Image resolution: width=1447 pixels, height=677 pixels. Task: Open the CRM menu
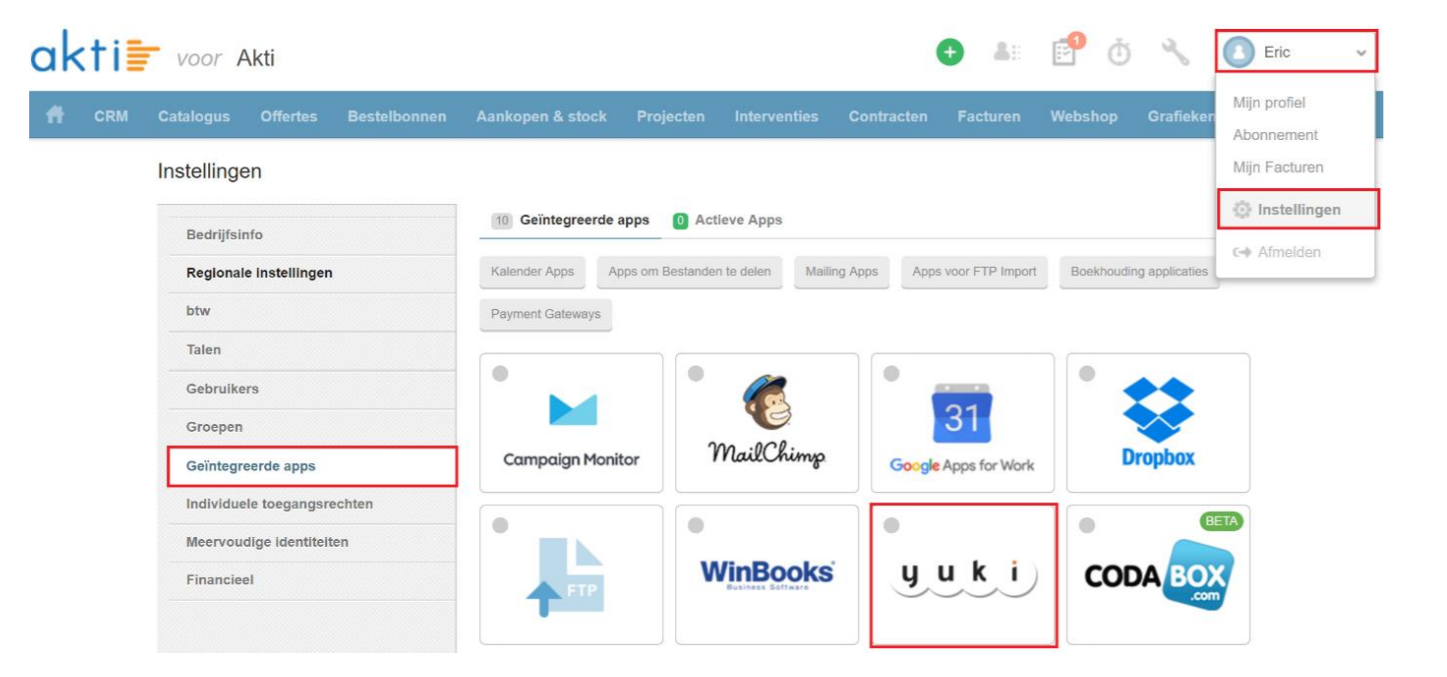pos(111,116)
